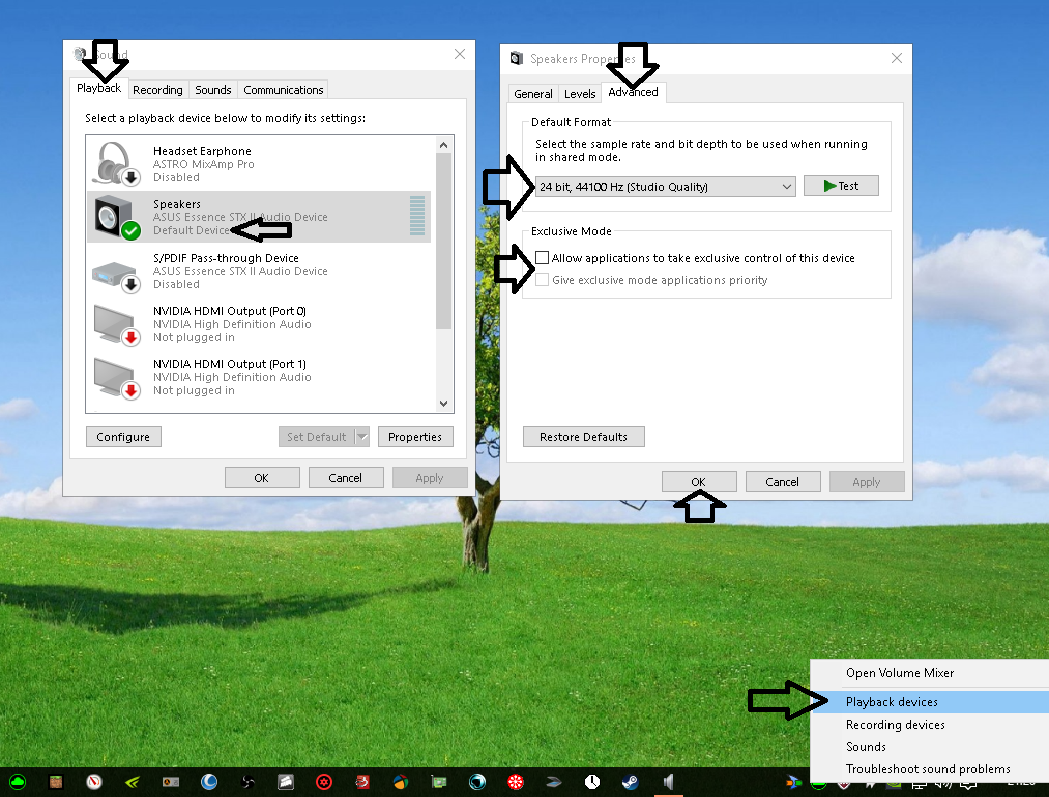Click the speaker icon in the taskbar
1049x797 pixels.
(668, 782)
